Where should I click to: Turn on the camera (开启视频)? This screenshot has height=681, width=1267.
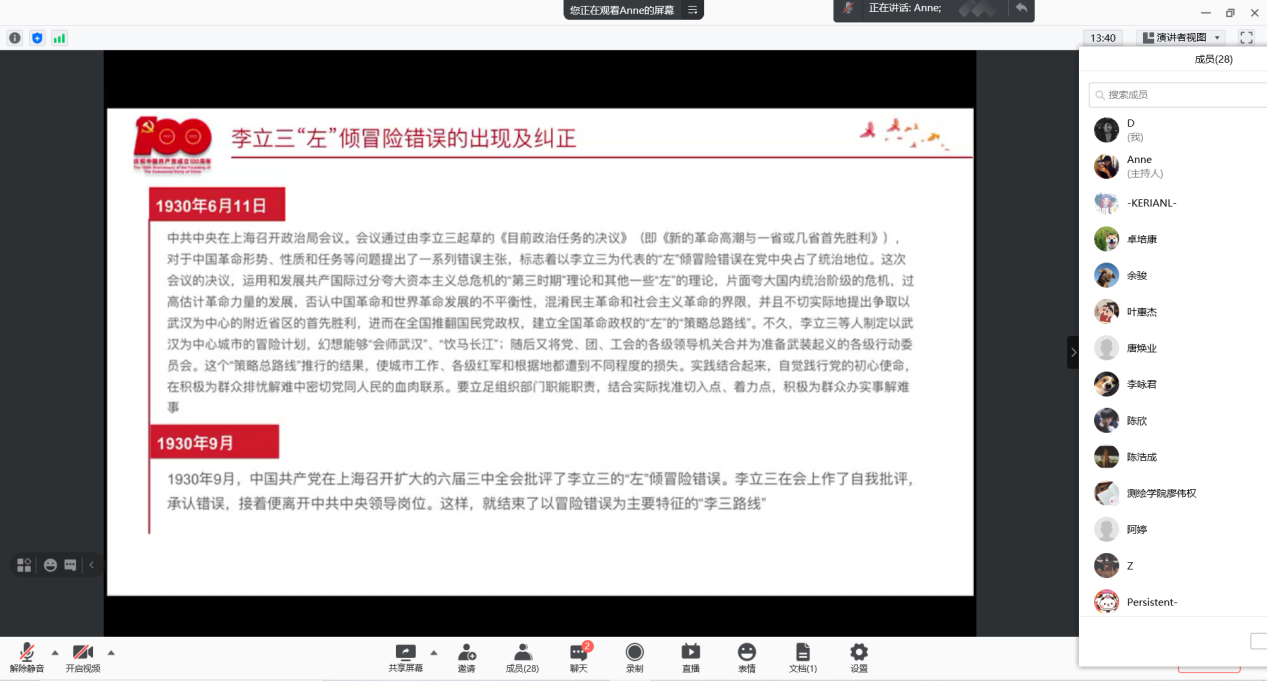pyautogui.click(x=83, y=653)
